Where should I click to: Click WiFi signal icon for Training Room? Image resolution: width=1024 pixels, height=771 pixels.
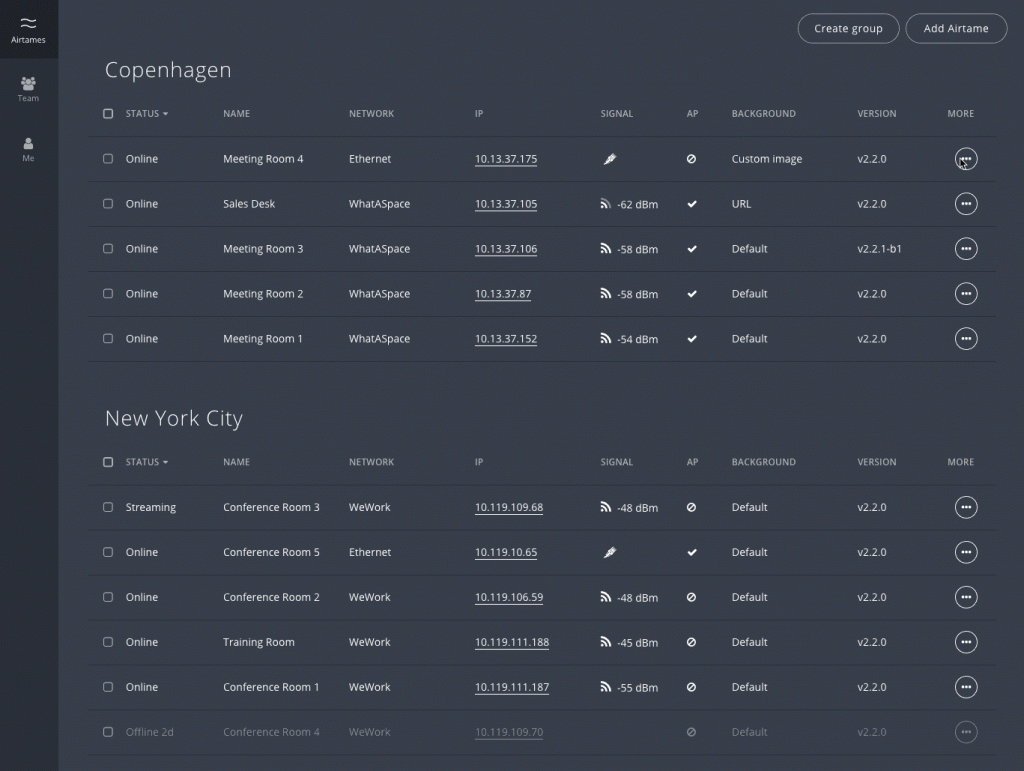point(605,642)
